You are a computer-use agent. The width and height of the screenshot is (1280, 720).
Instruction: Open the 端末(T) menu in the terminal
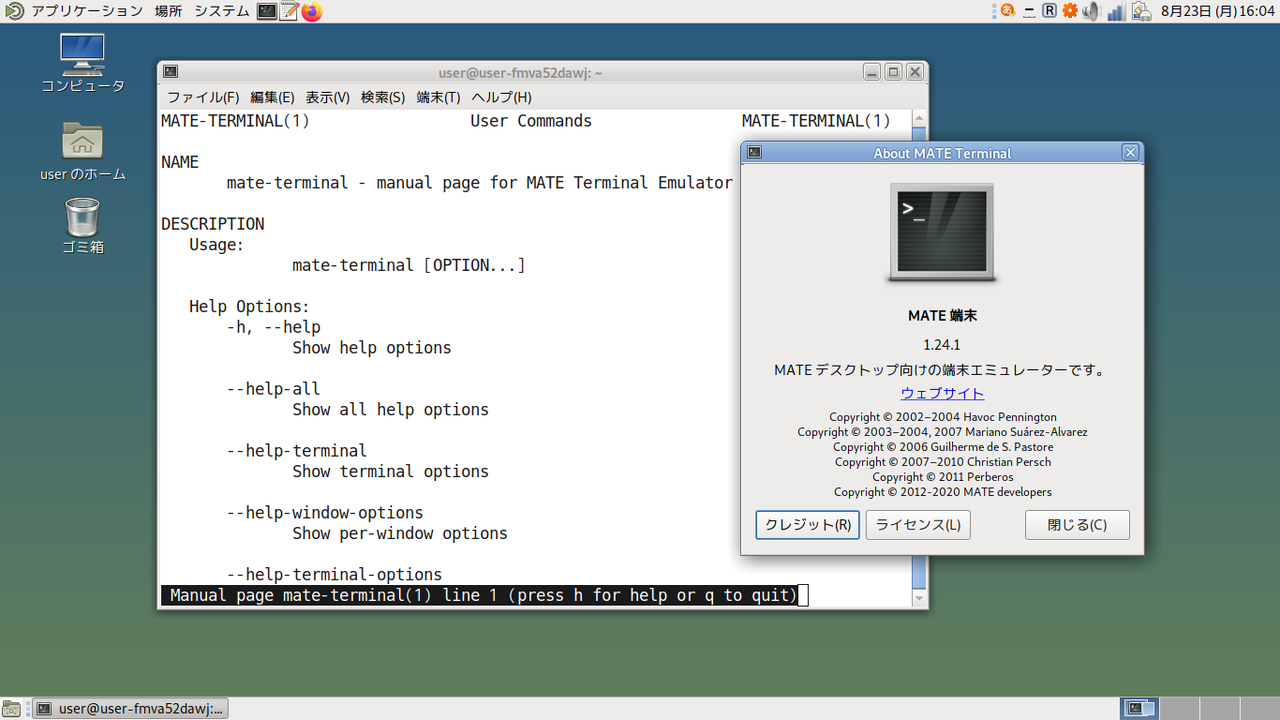[x=438, y=97]
